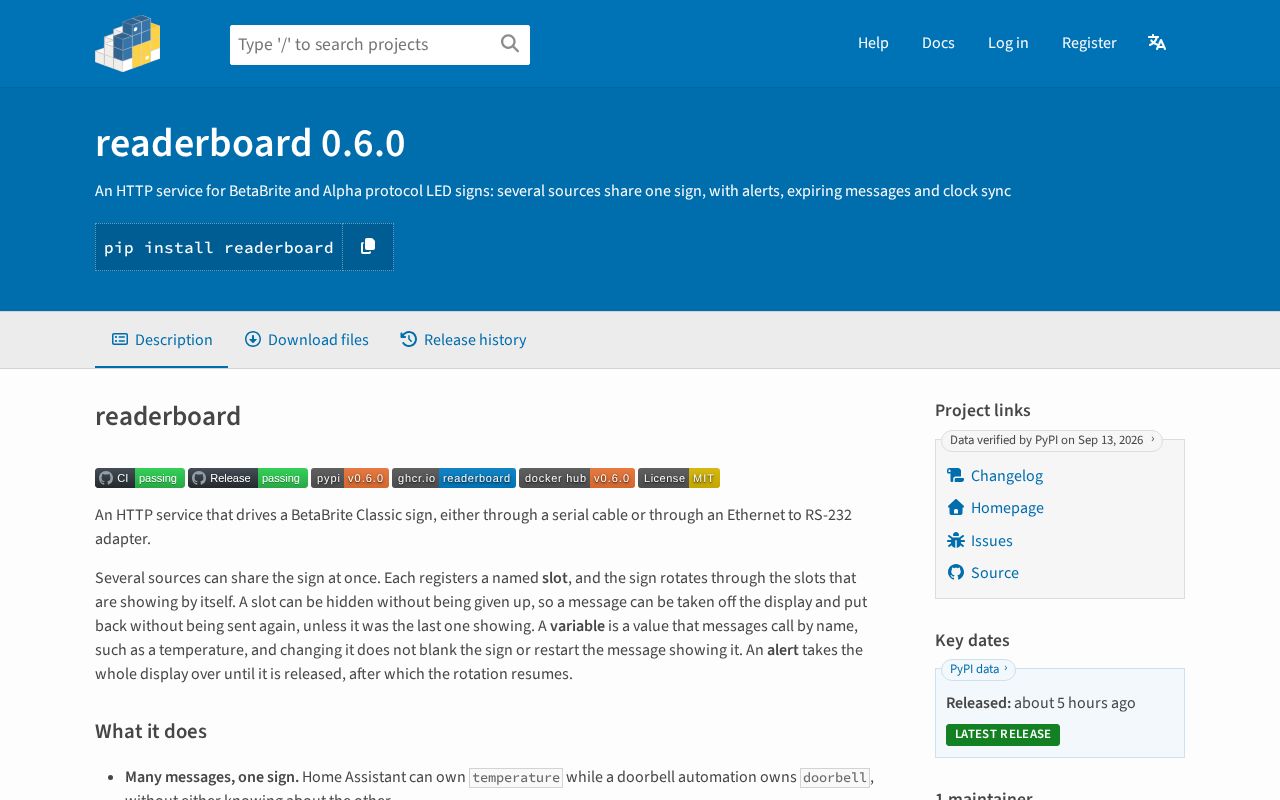Switch to Release history tab
This screenshot has width=1280, height=800.
click(x=463, y=340)
